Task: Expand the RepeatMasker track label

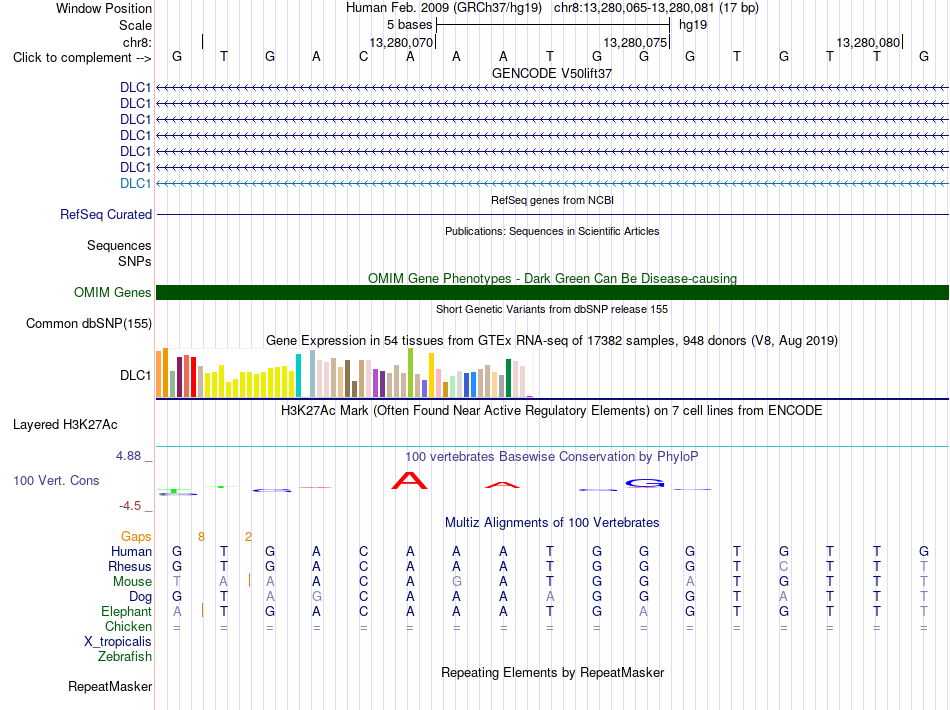Action: (110, 686)
